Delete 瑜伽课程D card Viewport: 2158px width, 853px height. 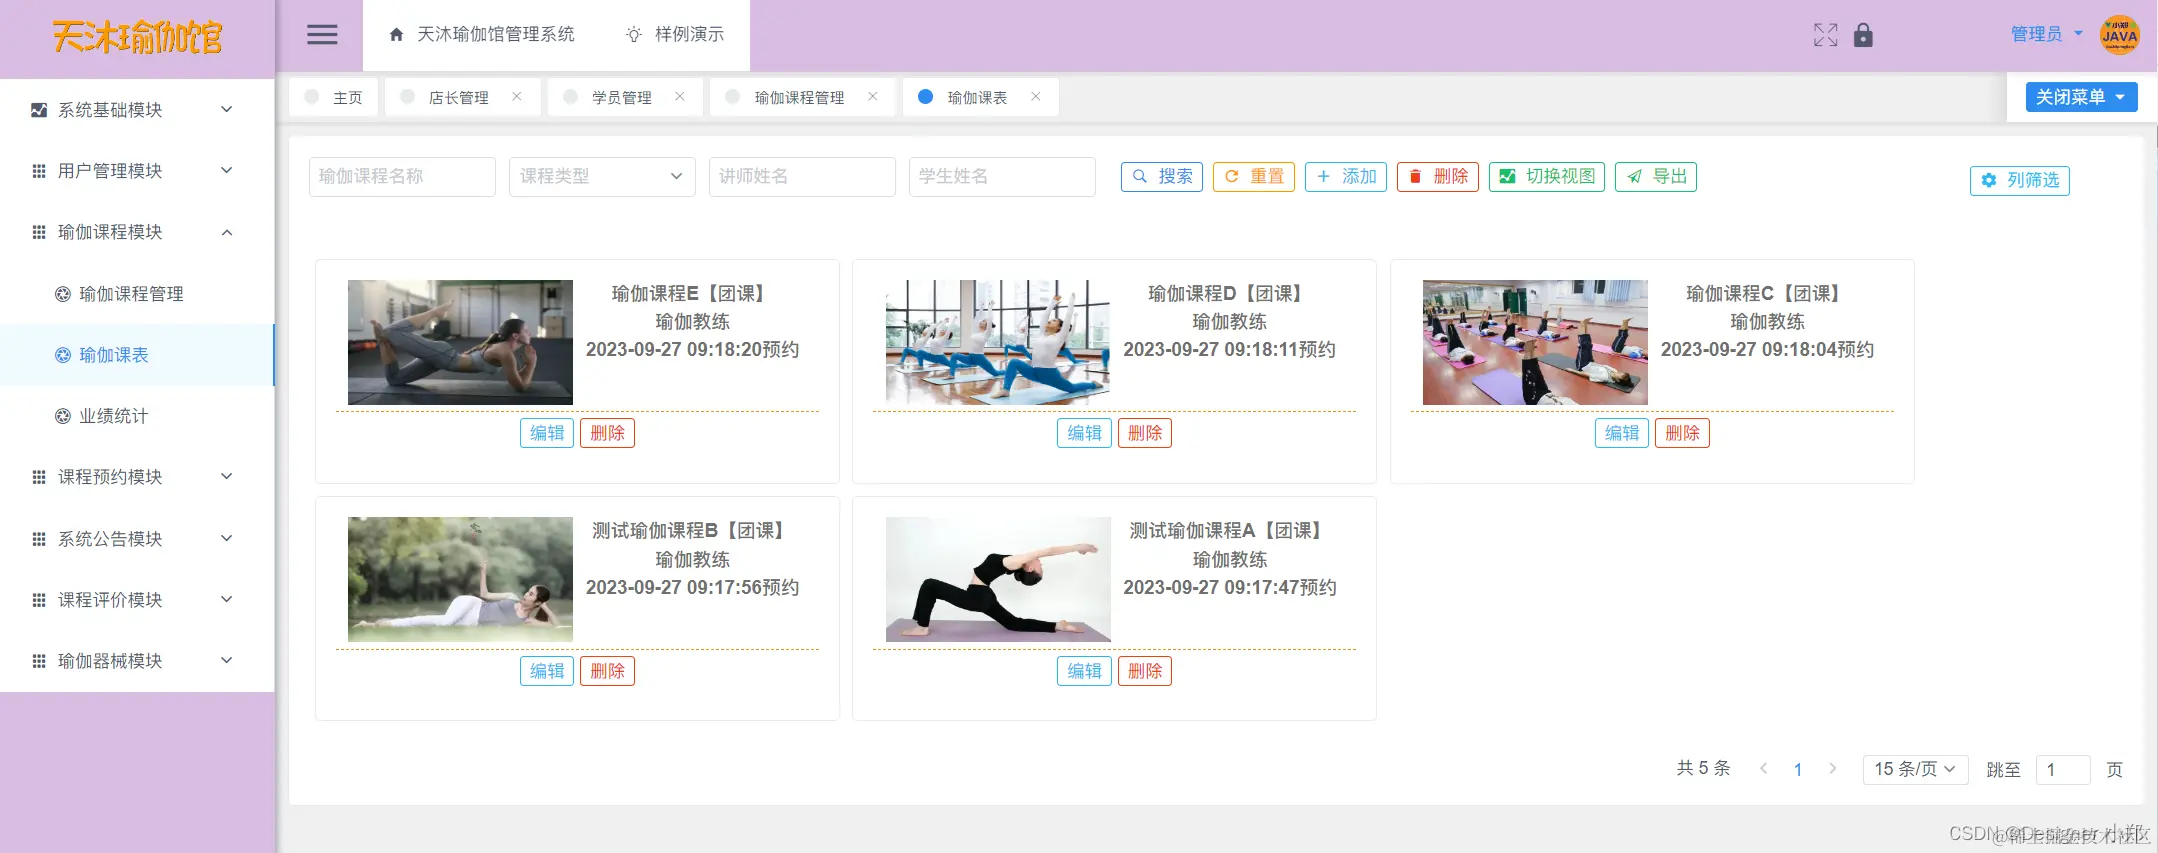pyautogui.click(x=1145, y=433)
